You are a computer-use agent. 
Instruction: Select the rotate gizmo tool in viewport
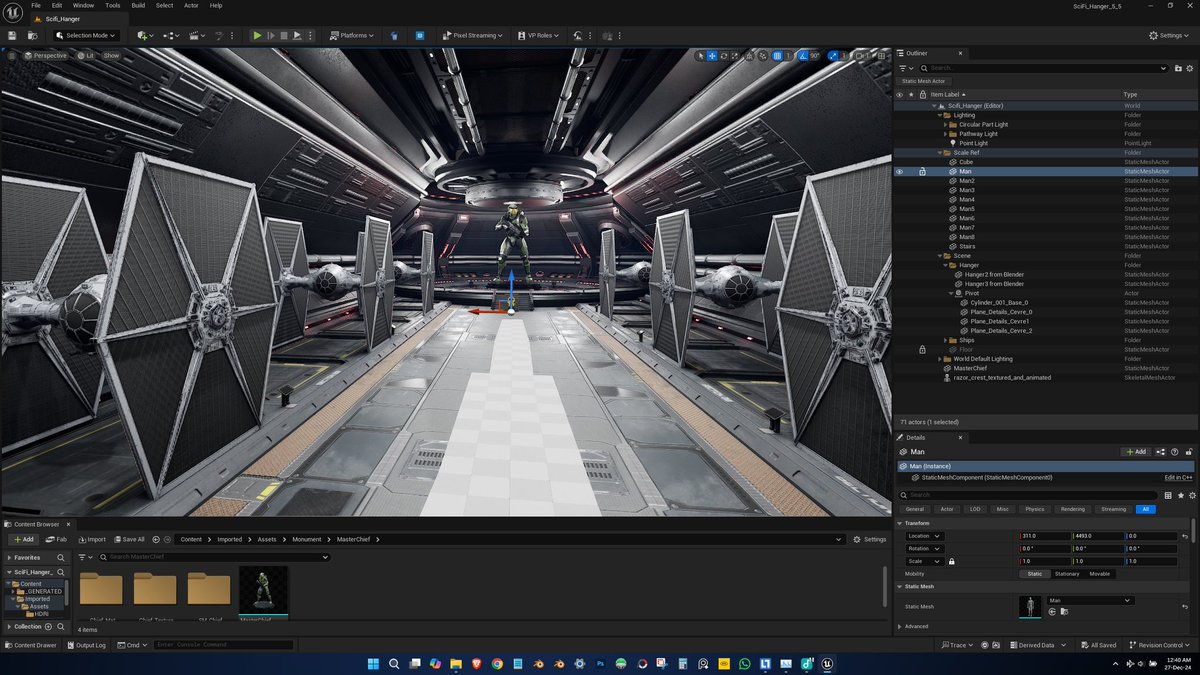pos(723,56)
